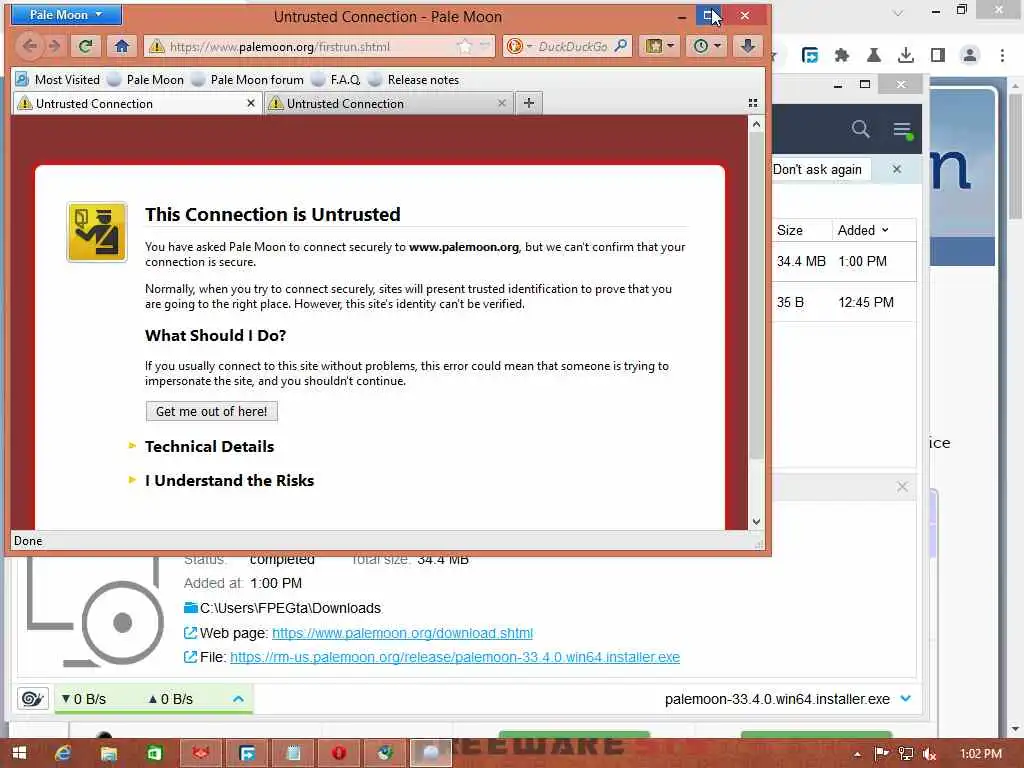Open the Pale Moon bookmark
The image size is (1024, 768).
pos(146,80)
